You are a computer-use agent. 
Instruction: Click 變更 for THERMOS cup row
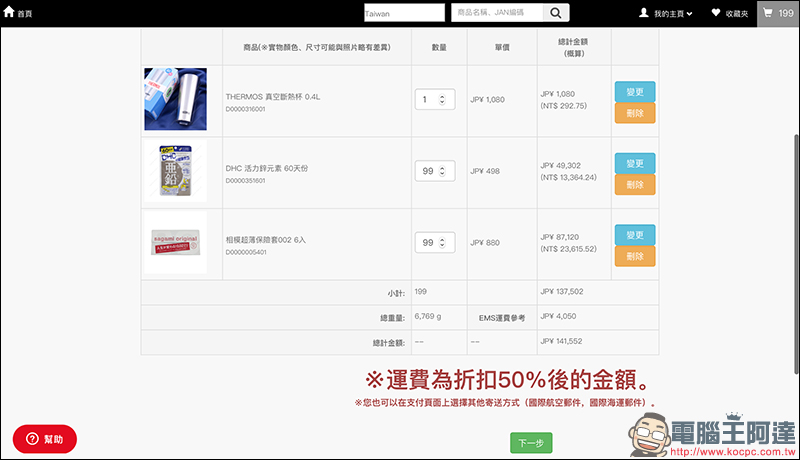click(x=635, y=92)
